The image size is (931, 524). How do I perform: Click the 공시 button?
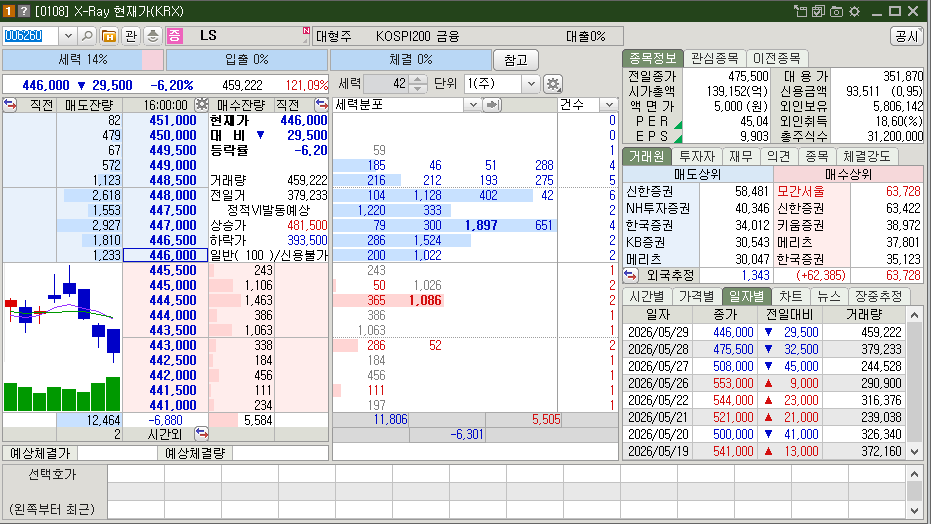coord(906,36)
